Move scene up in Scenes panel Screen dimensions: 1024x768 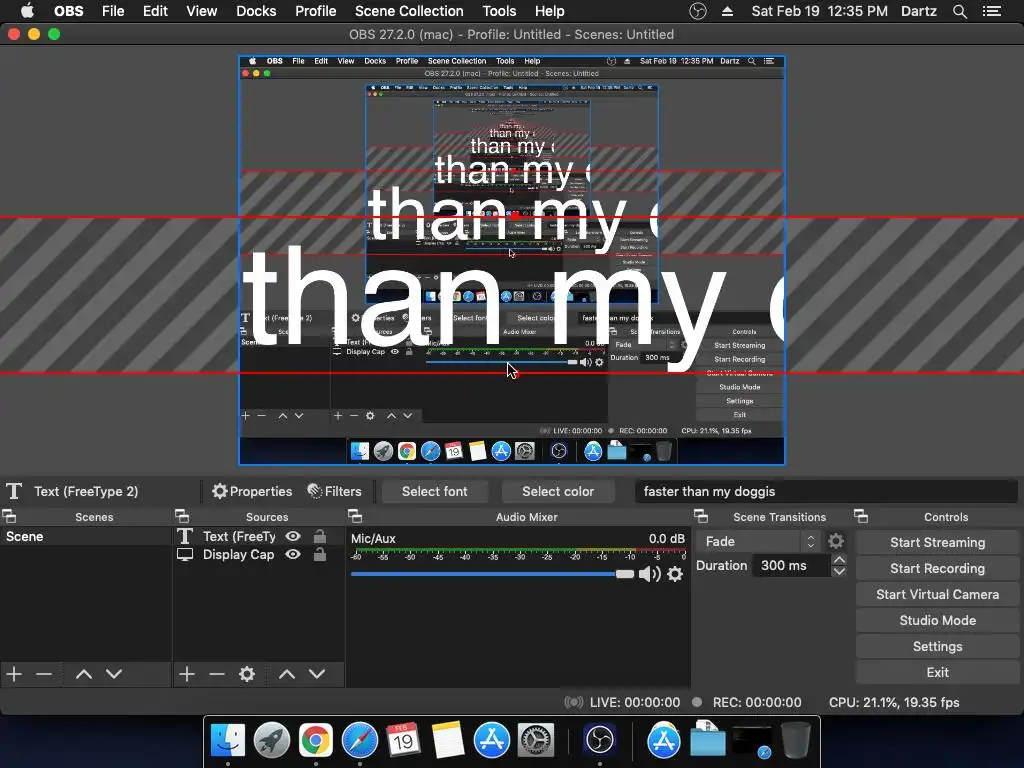tap(84, 674)
